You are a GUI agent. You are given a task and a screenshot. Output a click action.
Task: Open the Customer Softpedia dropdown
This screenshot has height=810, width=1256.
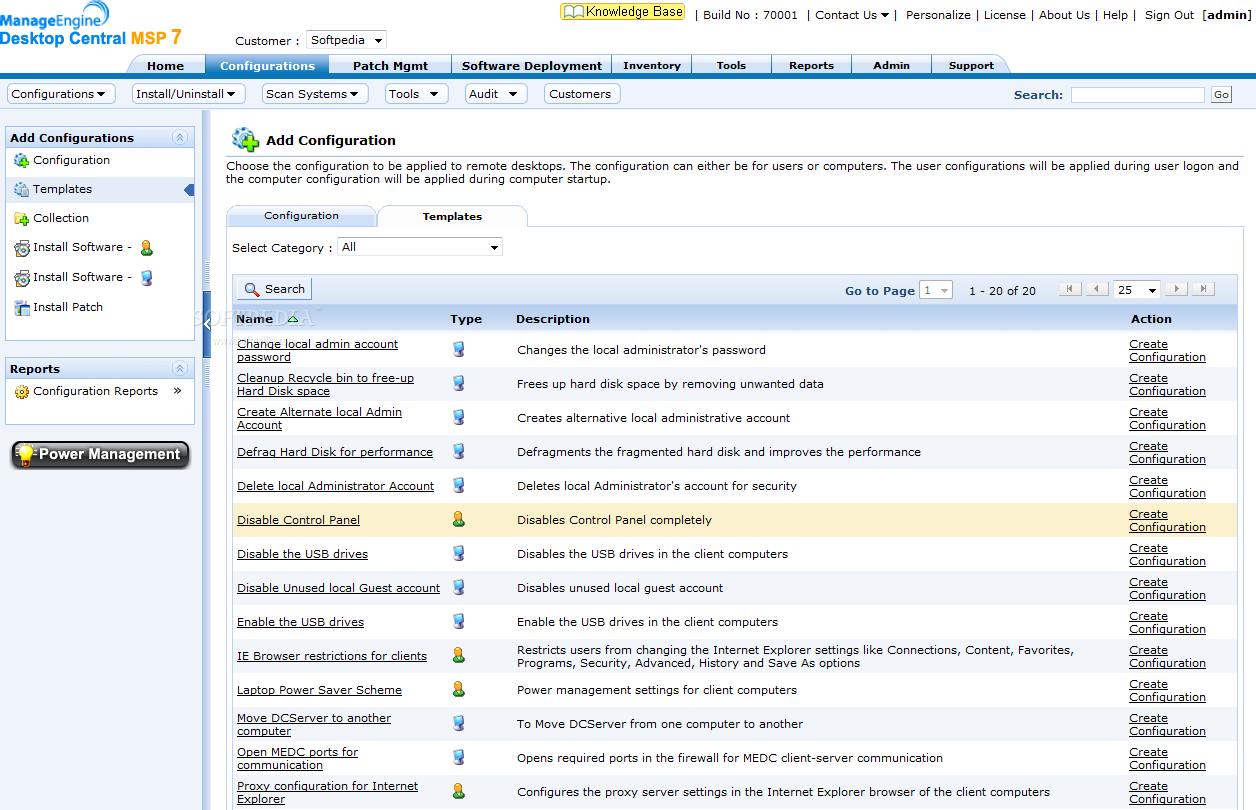coord(346,40)
